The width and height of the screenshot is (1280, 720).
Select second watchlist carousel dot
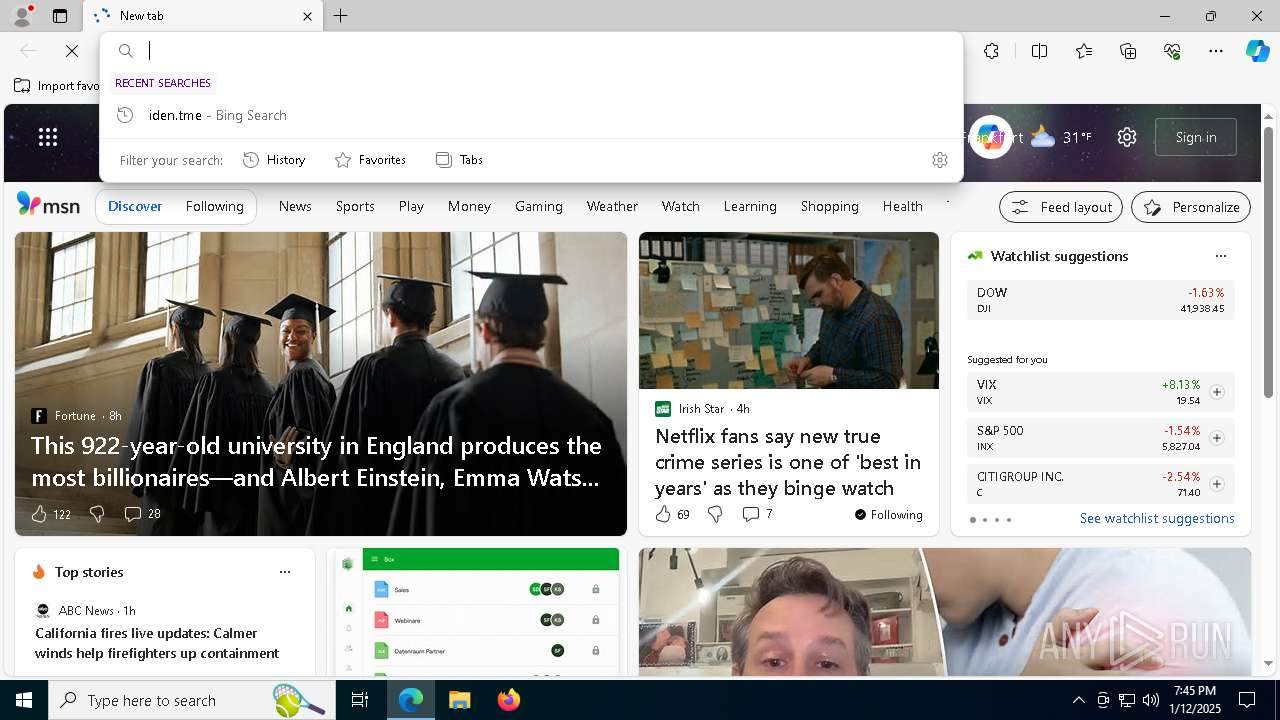(x=984, y=520)
